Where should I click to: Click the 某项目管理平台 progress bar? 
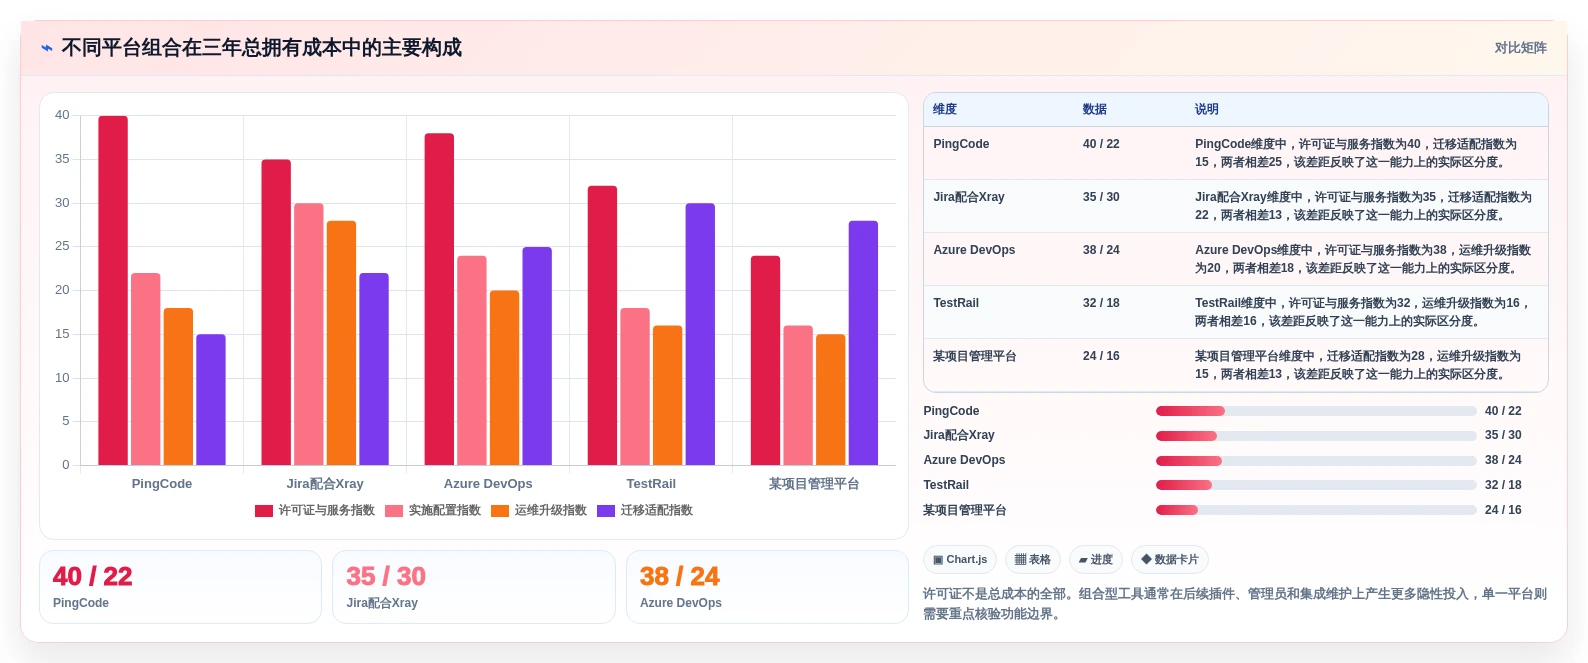point(1316,510)
